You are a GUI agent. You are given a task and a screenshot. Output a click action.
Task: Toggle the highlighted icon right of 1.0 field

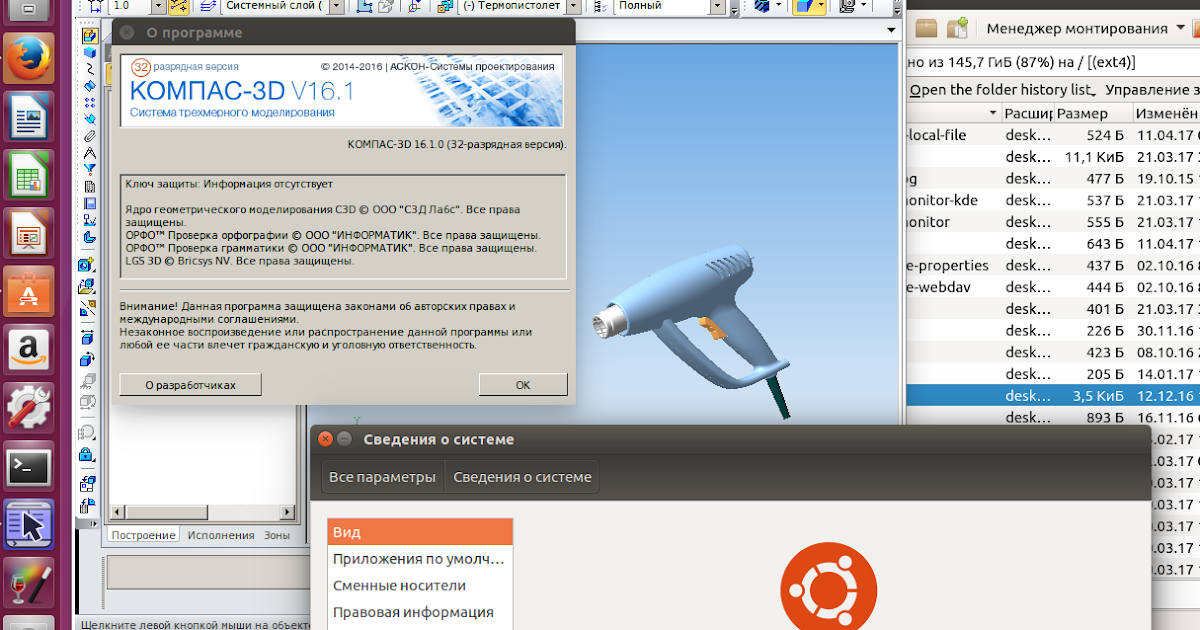coord(179,7)
